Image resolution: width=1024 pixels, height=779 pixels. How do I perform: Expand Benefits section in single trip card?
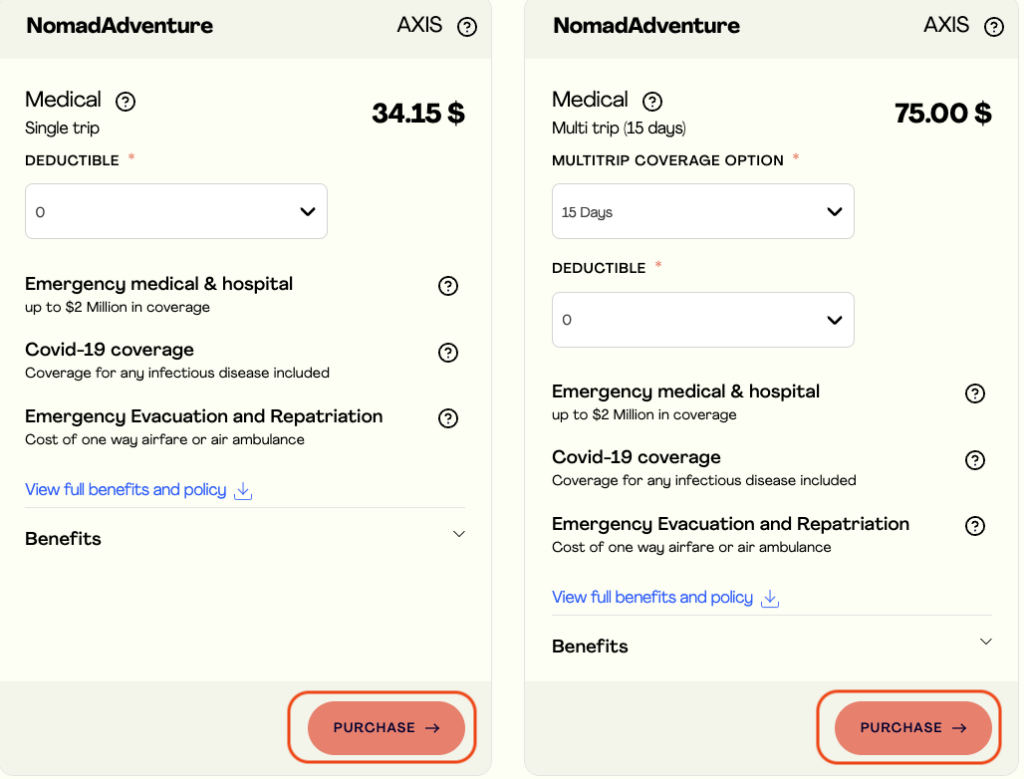(459, 535)
